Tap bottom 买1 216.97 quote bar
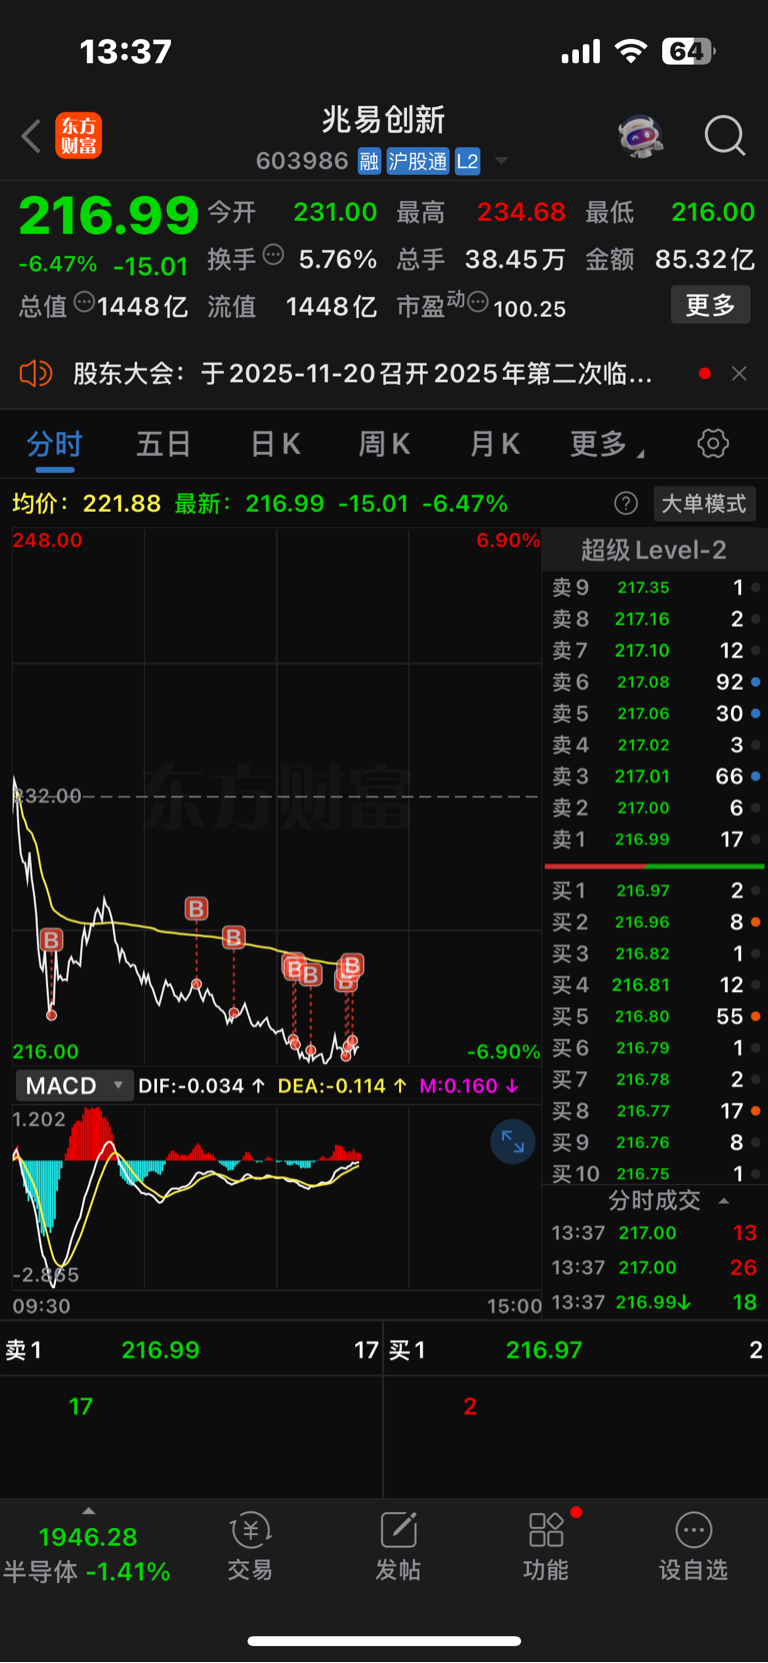Viewport: 768px width, 1663px height. (x=576, y=1351)
